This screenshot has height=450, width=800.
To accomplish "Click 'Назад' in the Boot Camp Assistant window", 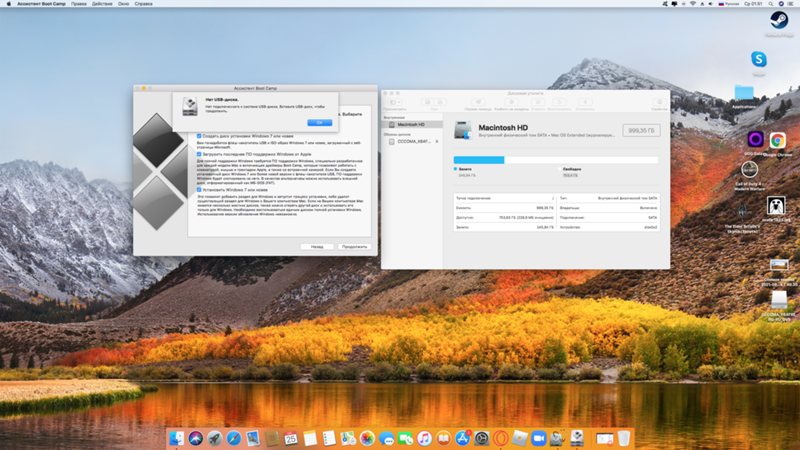I will [317, 246].
